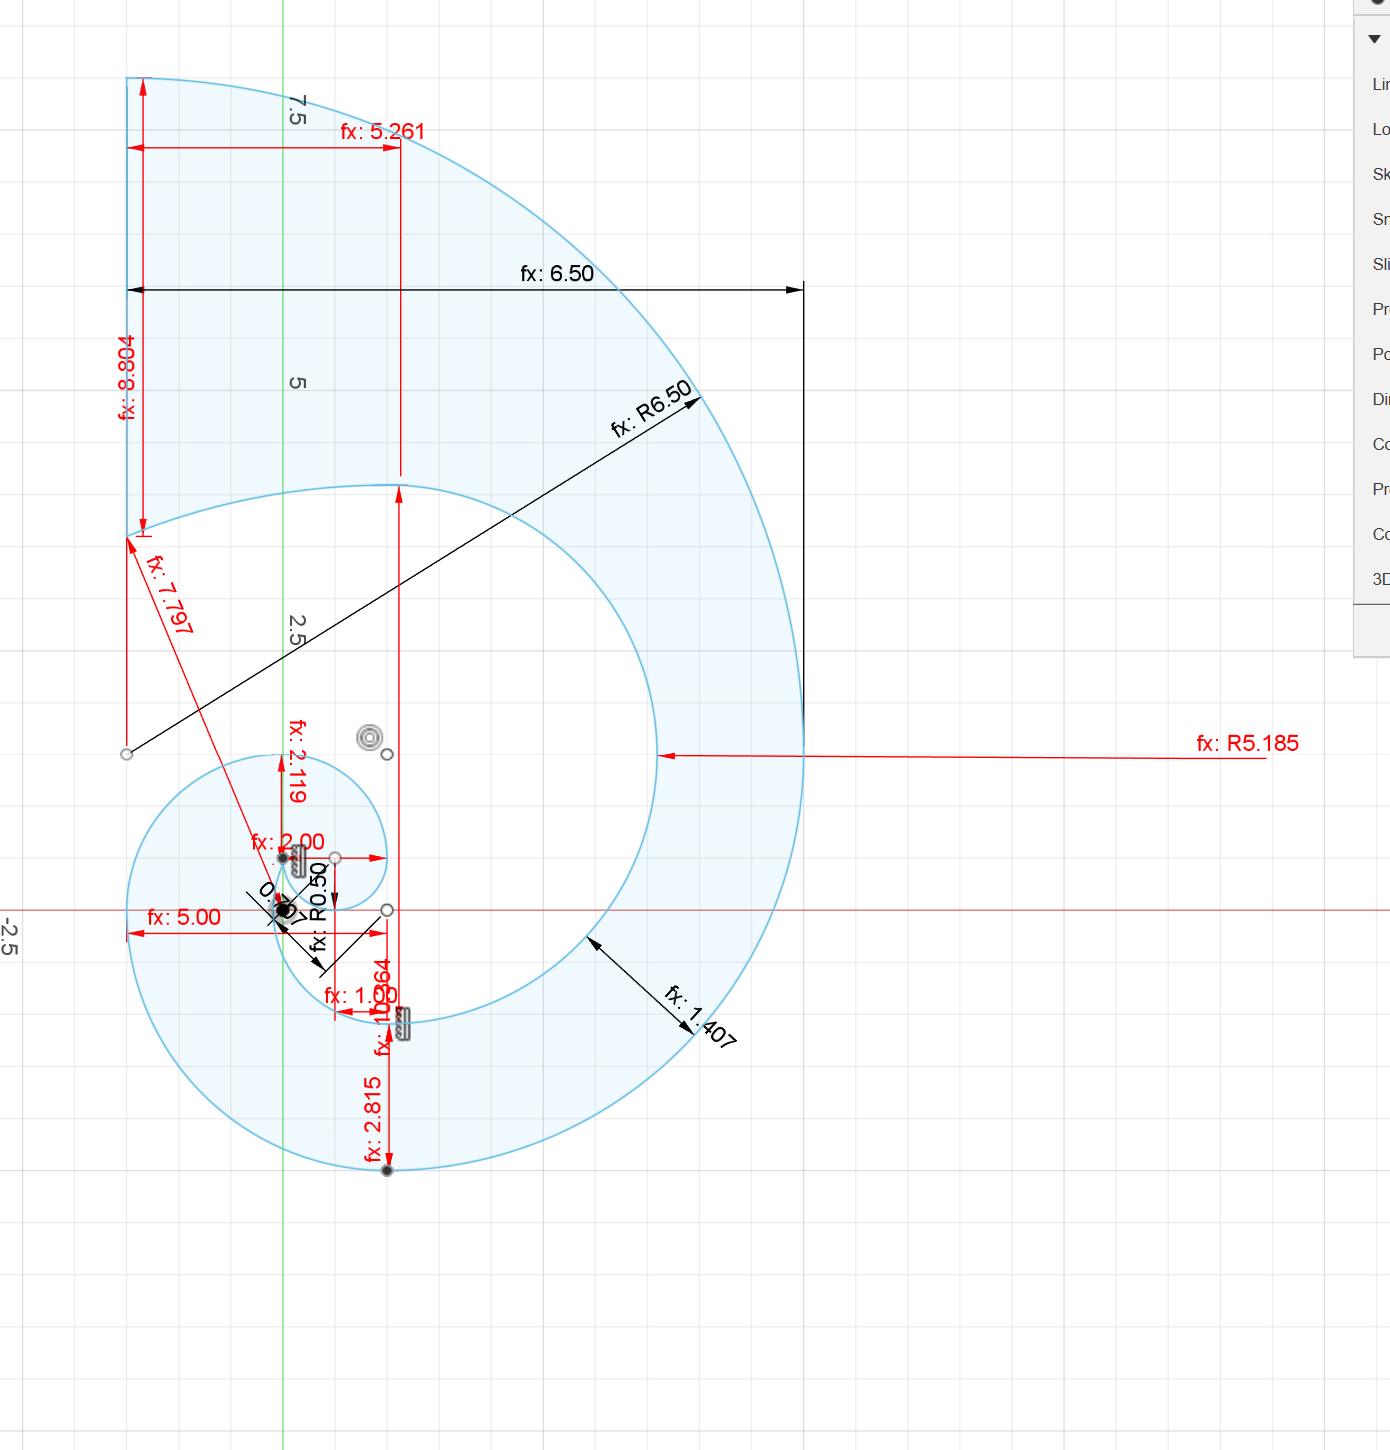Select the fx: 6.50 horizontal dimension label

[557, 273]
